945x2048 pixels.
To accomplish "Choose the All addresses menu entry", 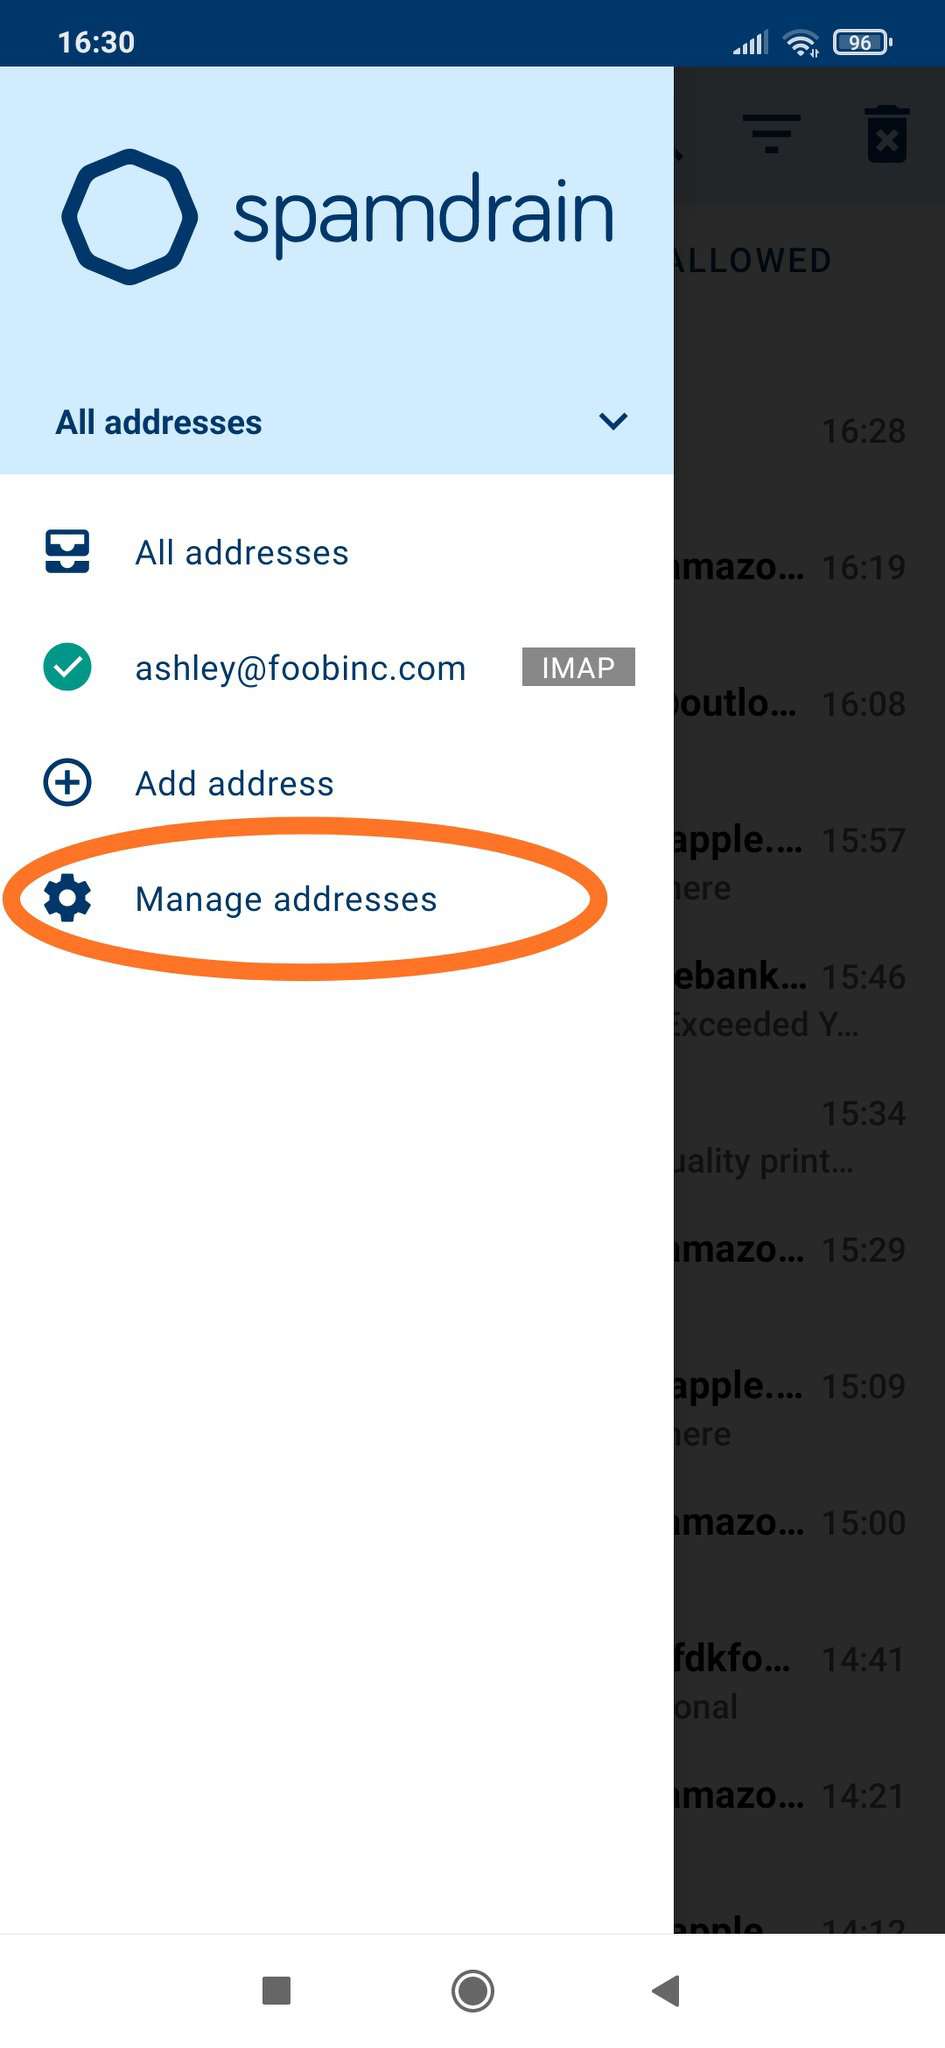I will [x=337, y=552].
